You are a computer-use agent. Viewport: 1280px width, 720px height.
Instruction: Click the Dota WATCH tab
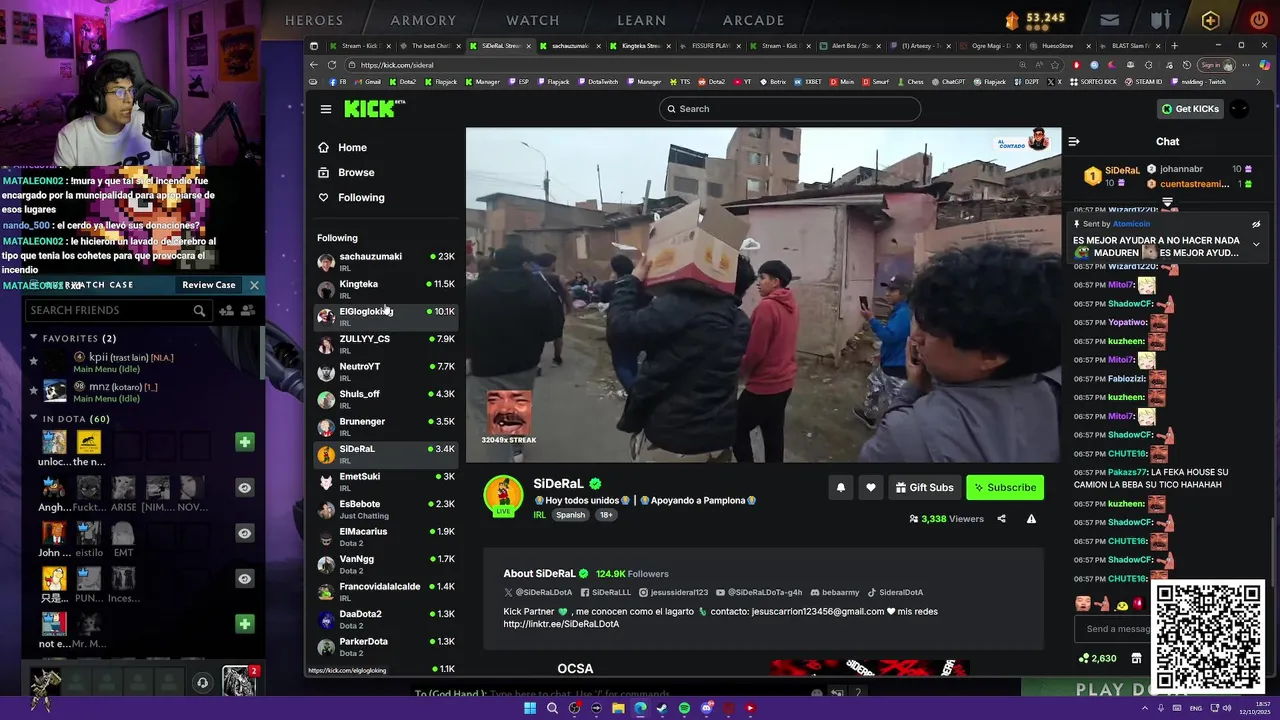coord(533,20)
